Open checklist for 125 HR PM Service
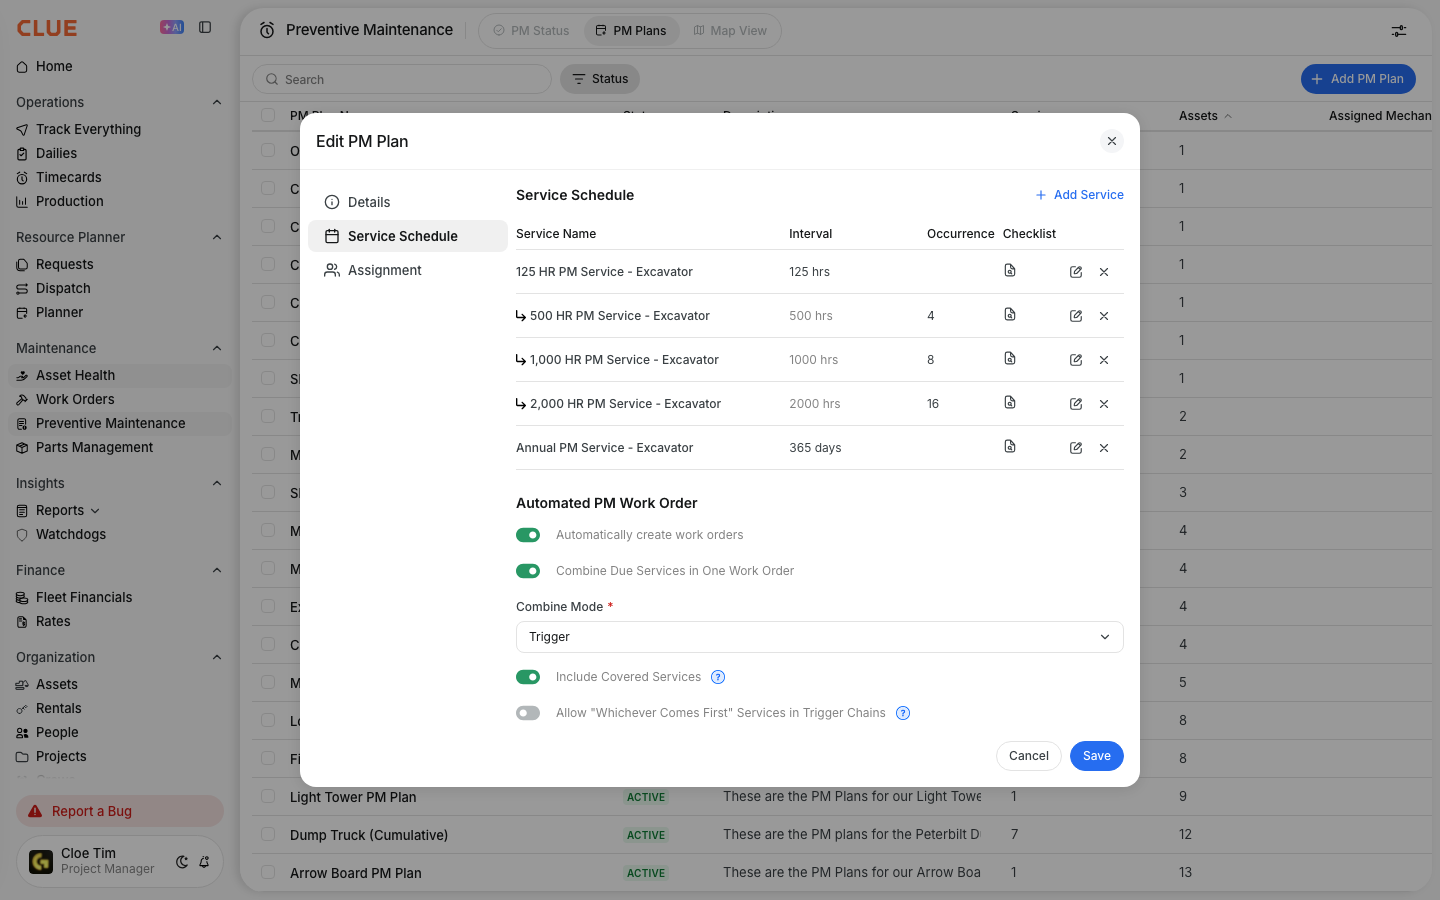Viewport: 1440px width, 900px height. click(x=1010, y=271)
